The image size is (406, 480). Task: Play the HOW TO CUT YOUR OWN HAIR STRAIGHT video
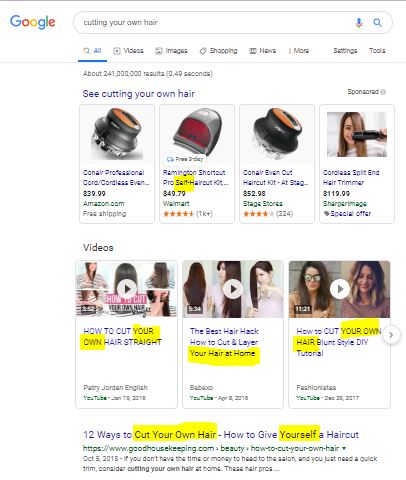pyautogui.click(x=127, y=289)
